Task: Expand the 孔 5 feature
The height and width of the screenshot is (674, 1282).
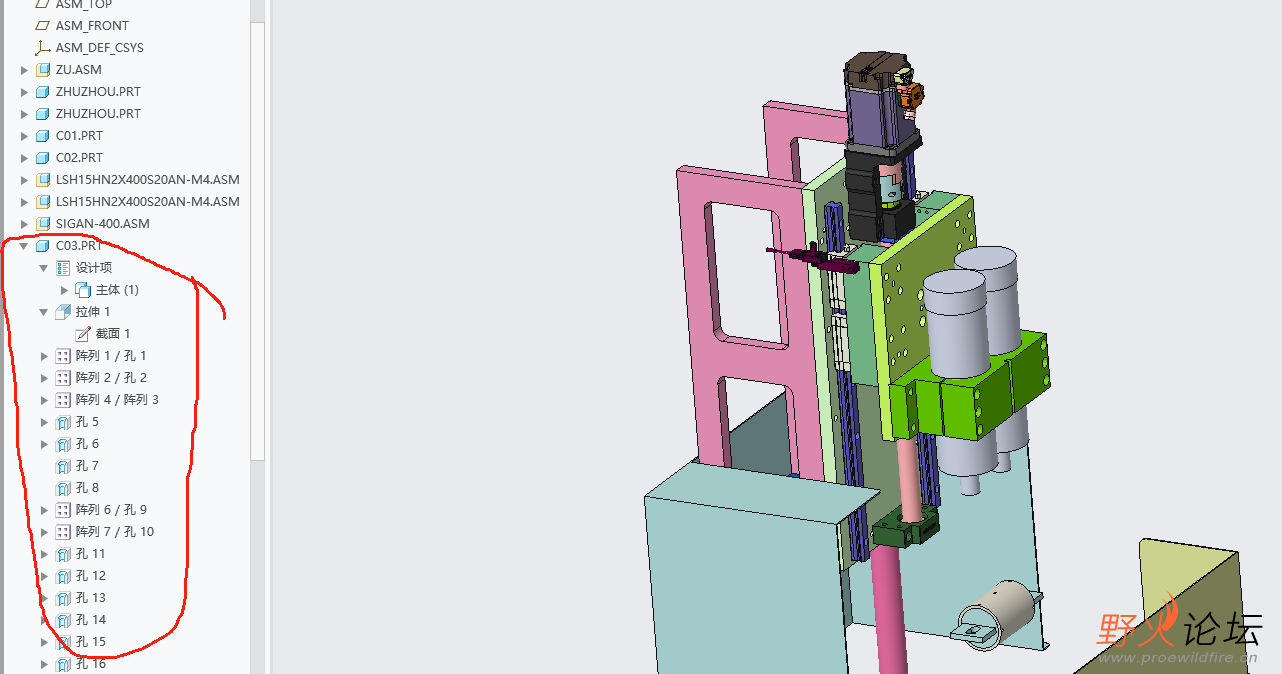Action: click(x=44, y=422)
